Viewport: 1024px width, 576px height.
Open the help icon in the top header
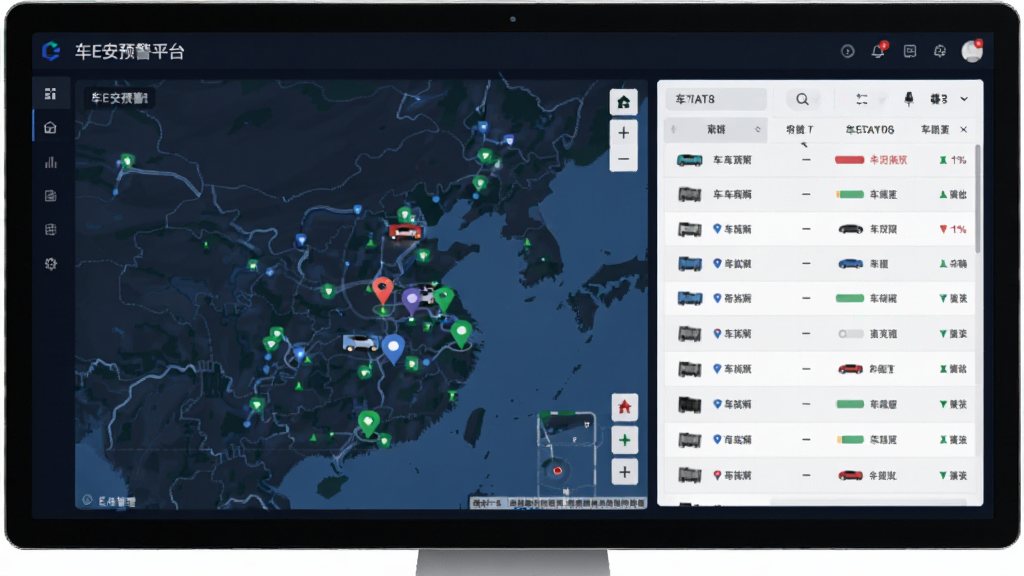pos(848,51)
